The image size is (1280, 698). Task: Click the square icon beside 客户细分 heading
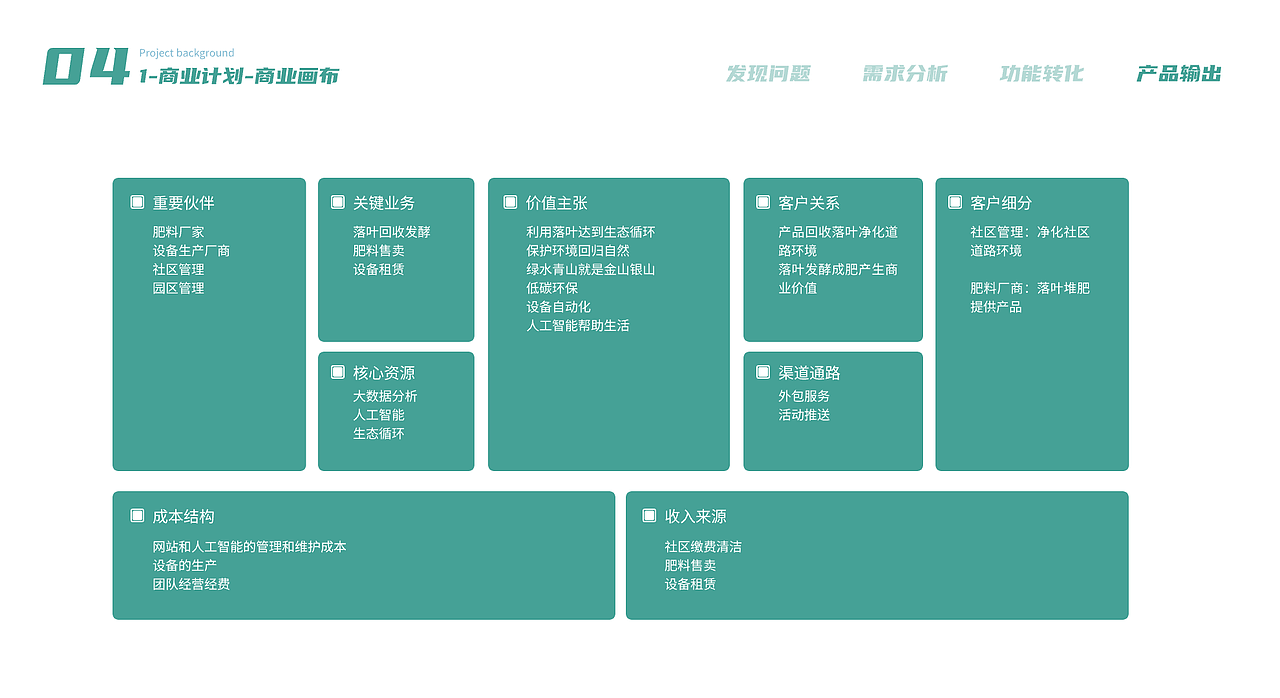click(x=953, y=200)
